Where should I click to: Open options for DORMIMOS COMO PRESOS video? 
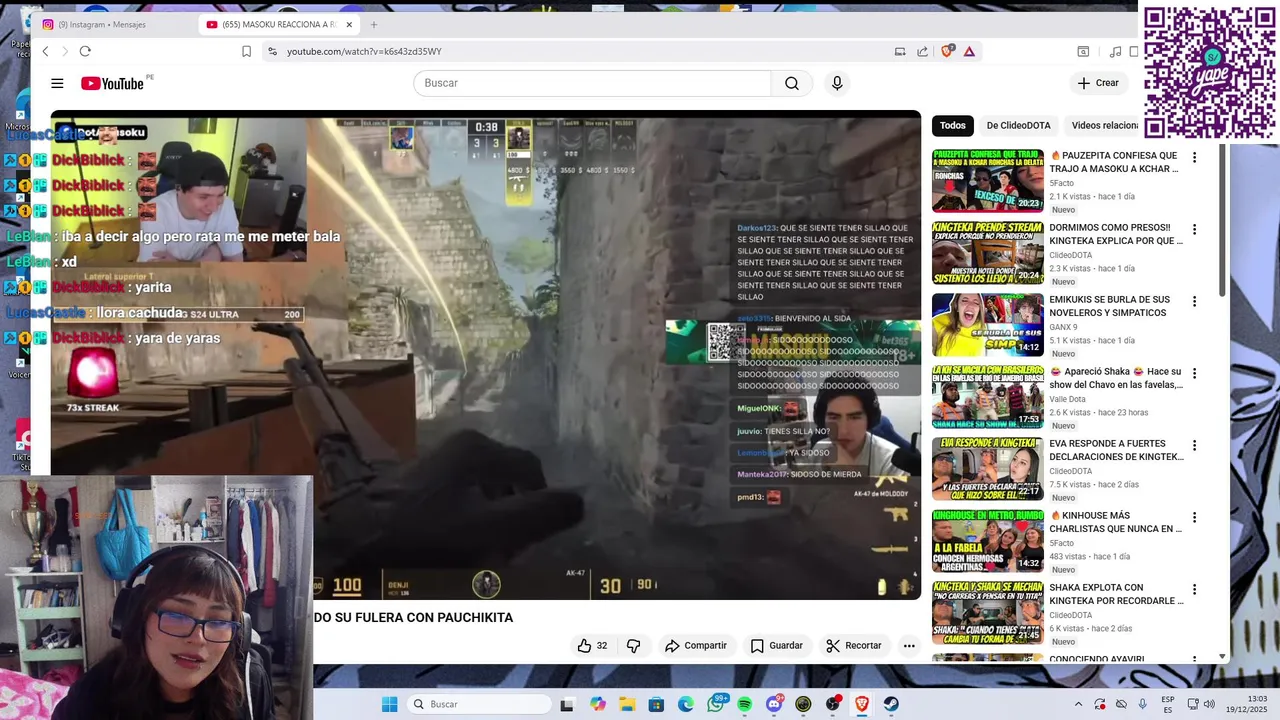[x=1194, y=229]
